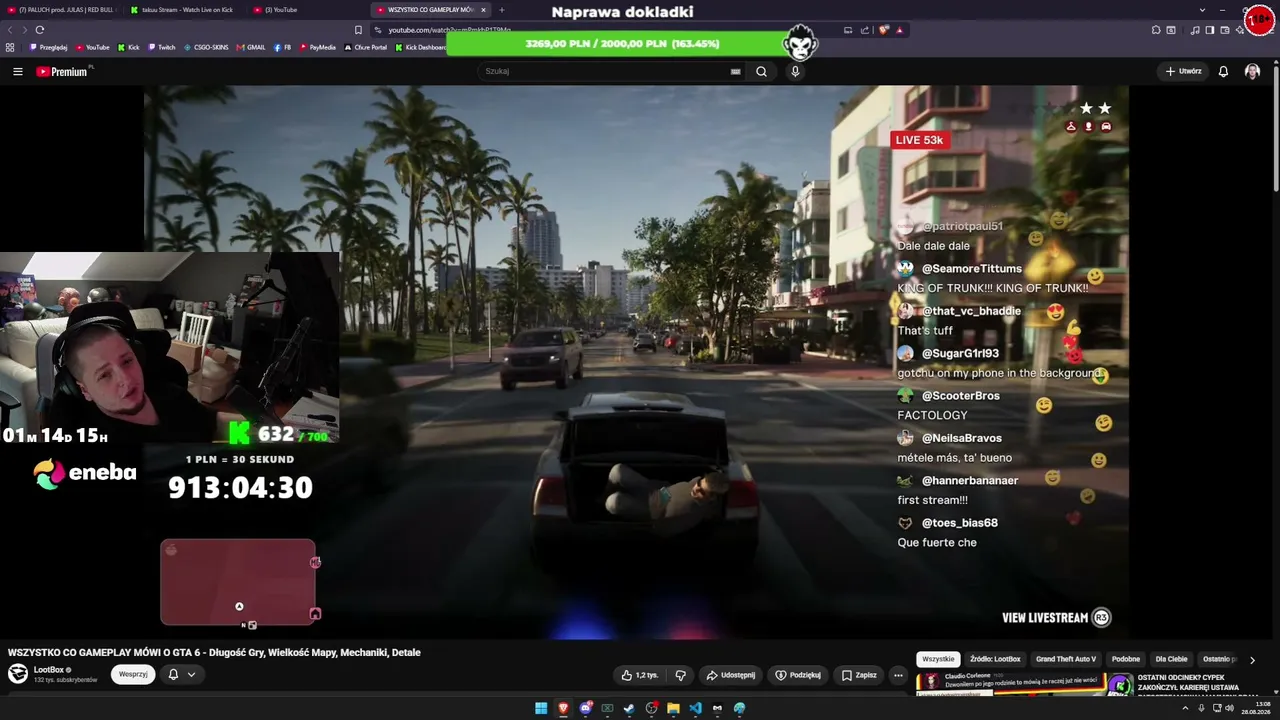Open the CSGO-SKINS bookmark
1280x720 pixels.
[x=206, y=47]
